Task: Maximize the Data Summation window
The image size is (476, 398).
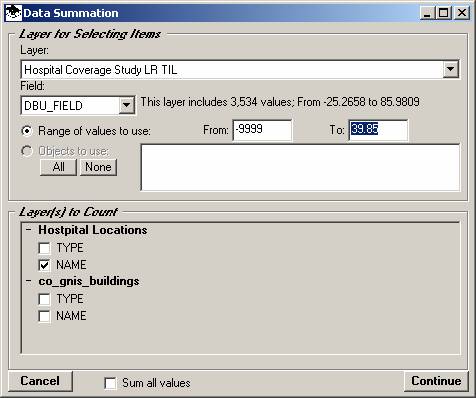Action: 444,13
